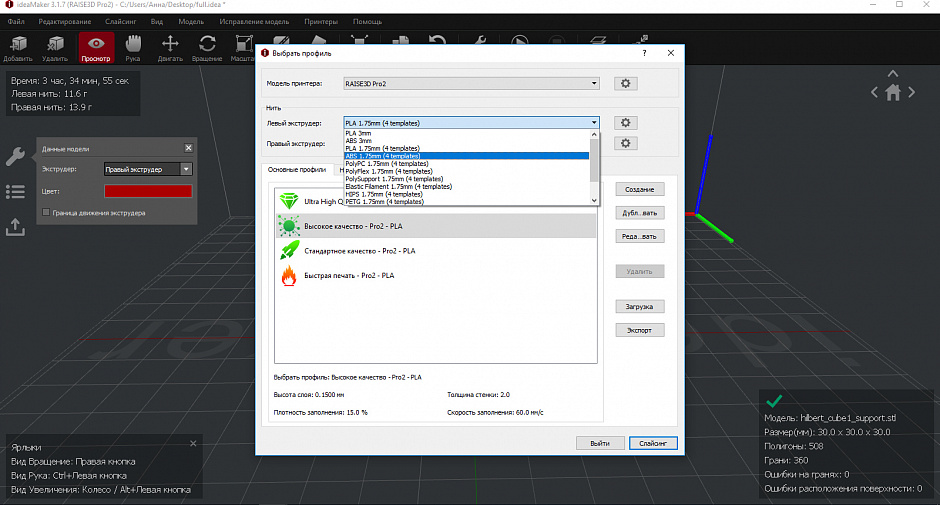
Task: Open the Редактирование menu
Action: tap(65, 22)
